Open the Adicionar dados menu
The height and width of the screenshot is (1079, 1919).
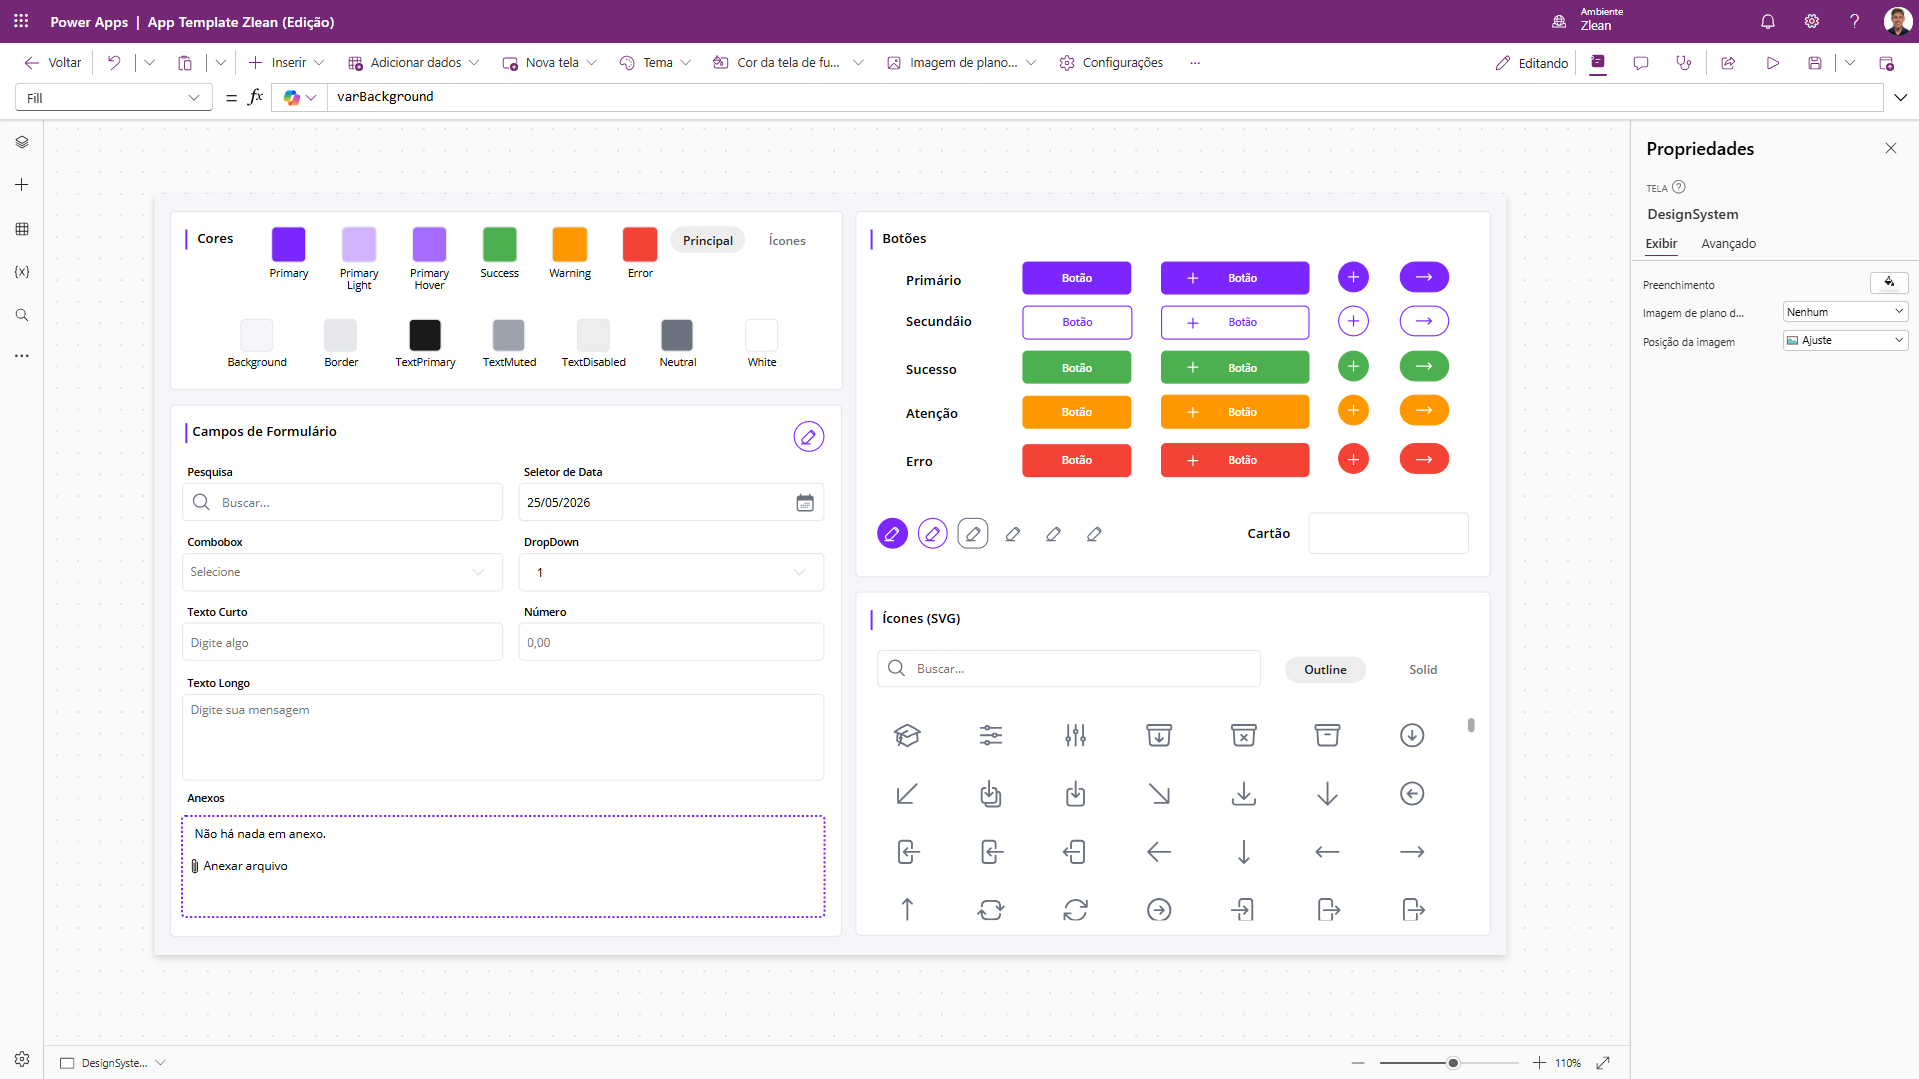[413, 63]
